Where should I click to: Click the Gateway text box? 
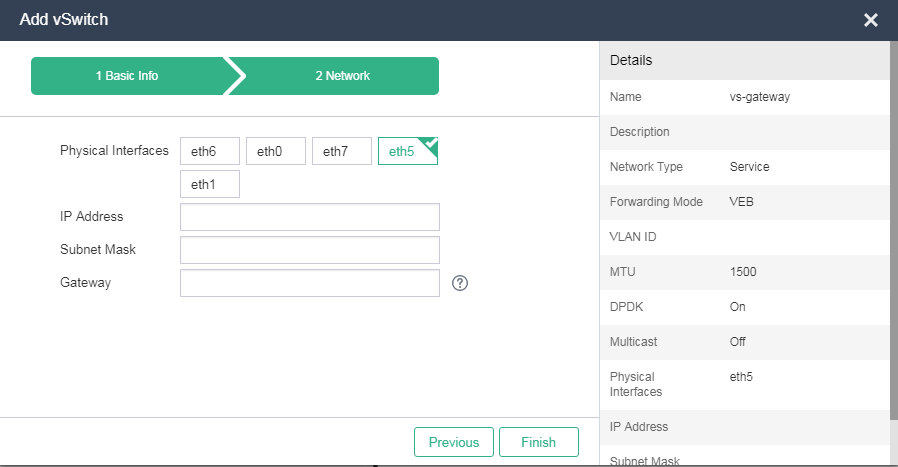coord(310,283)
